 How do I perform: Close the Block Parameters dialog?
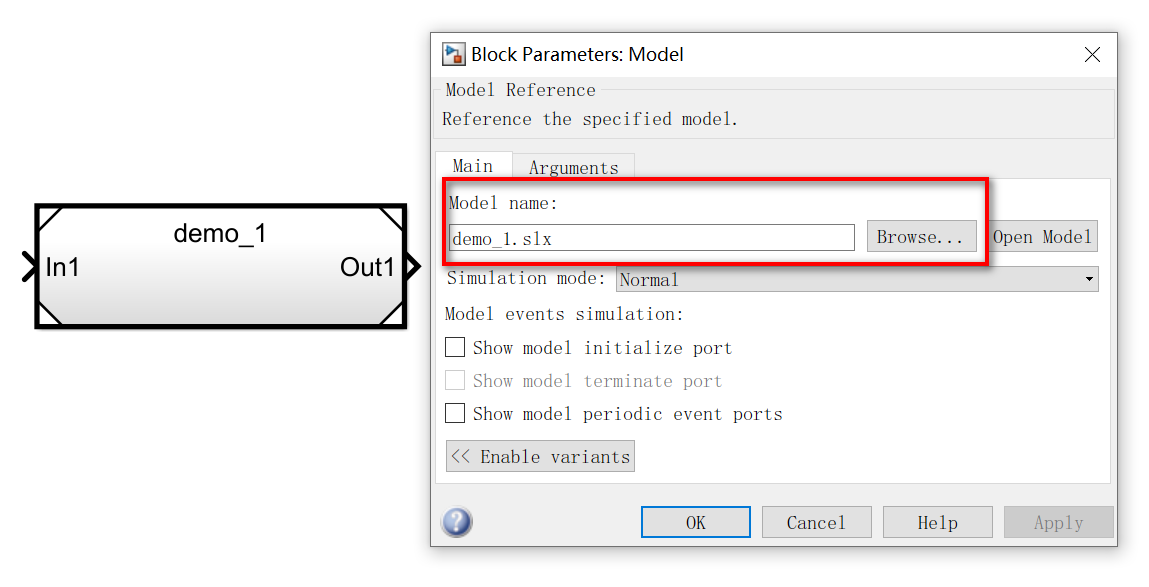1092,55
